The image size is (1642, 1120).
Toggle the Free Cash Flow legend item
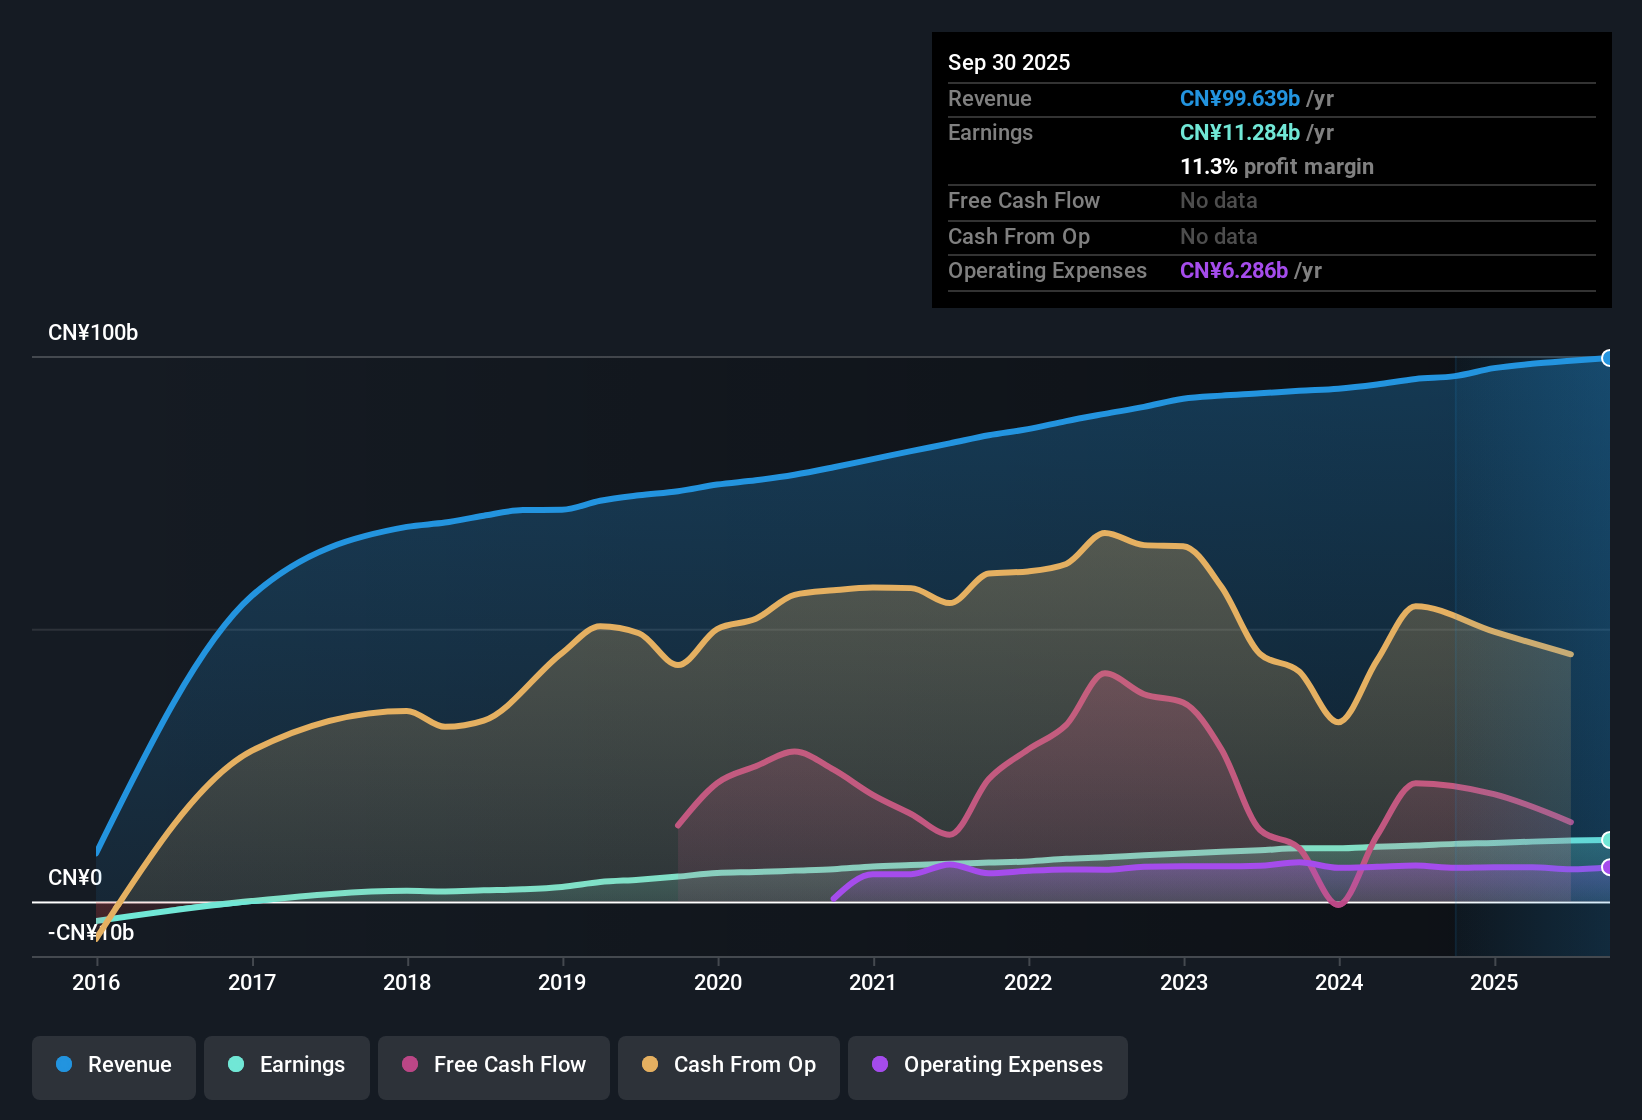[x=494, y=1065]
